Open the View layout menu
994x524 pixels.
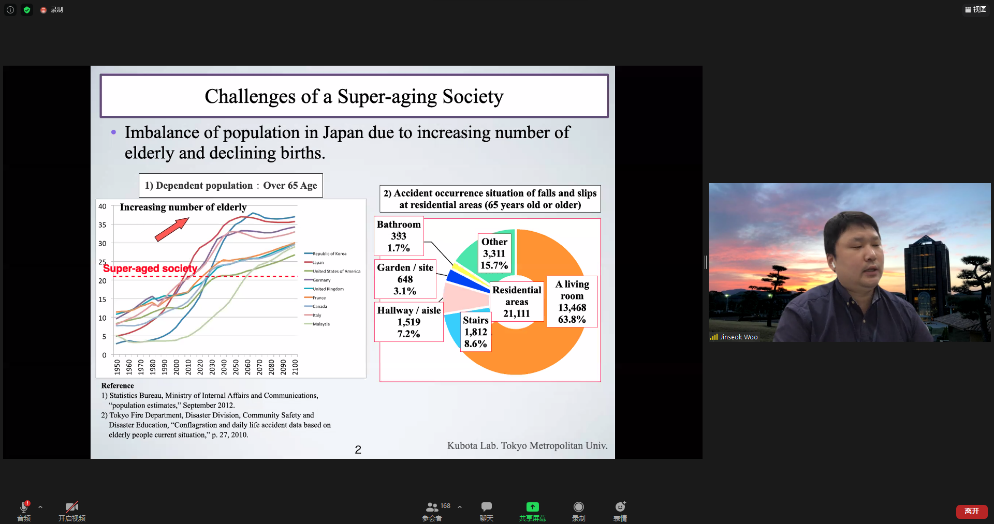[x=975, y=9]
